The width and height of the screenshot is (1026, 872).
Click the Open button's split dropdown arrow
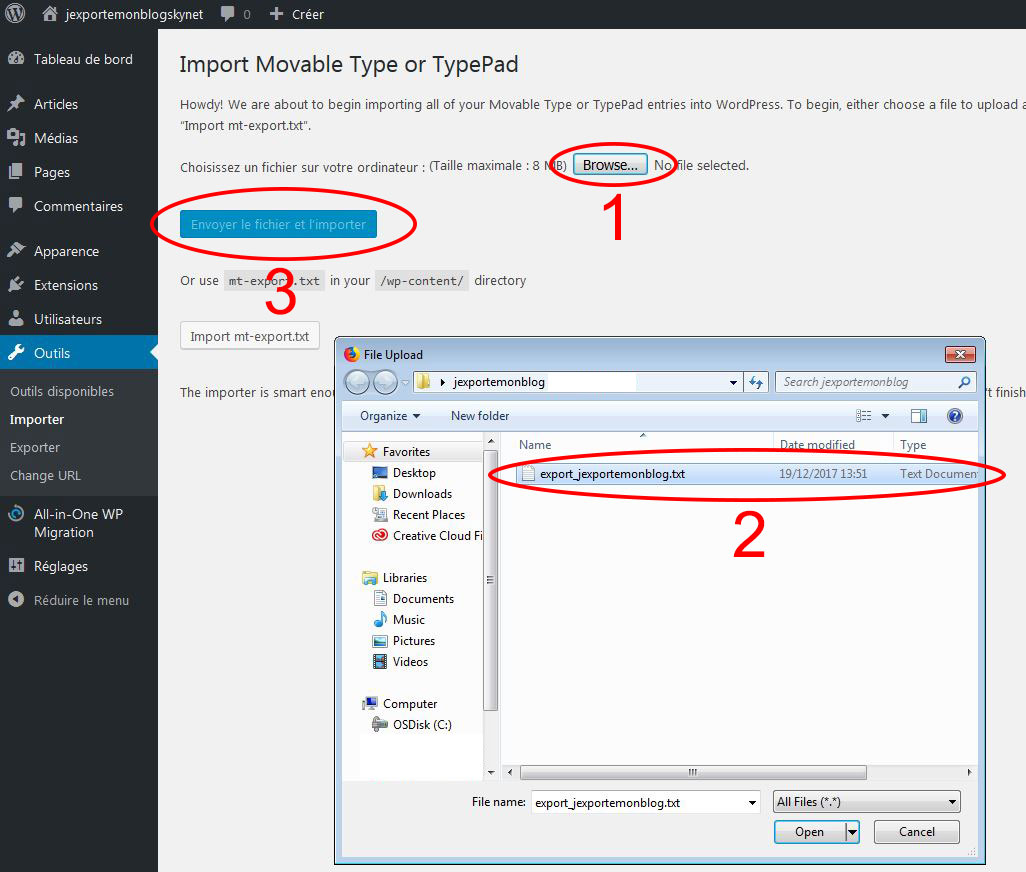(x=852, y=832)
